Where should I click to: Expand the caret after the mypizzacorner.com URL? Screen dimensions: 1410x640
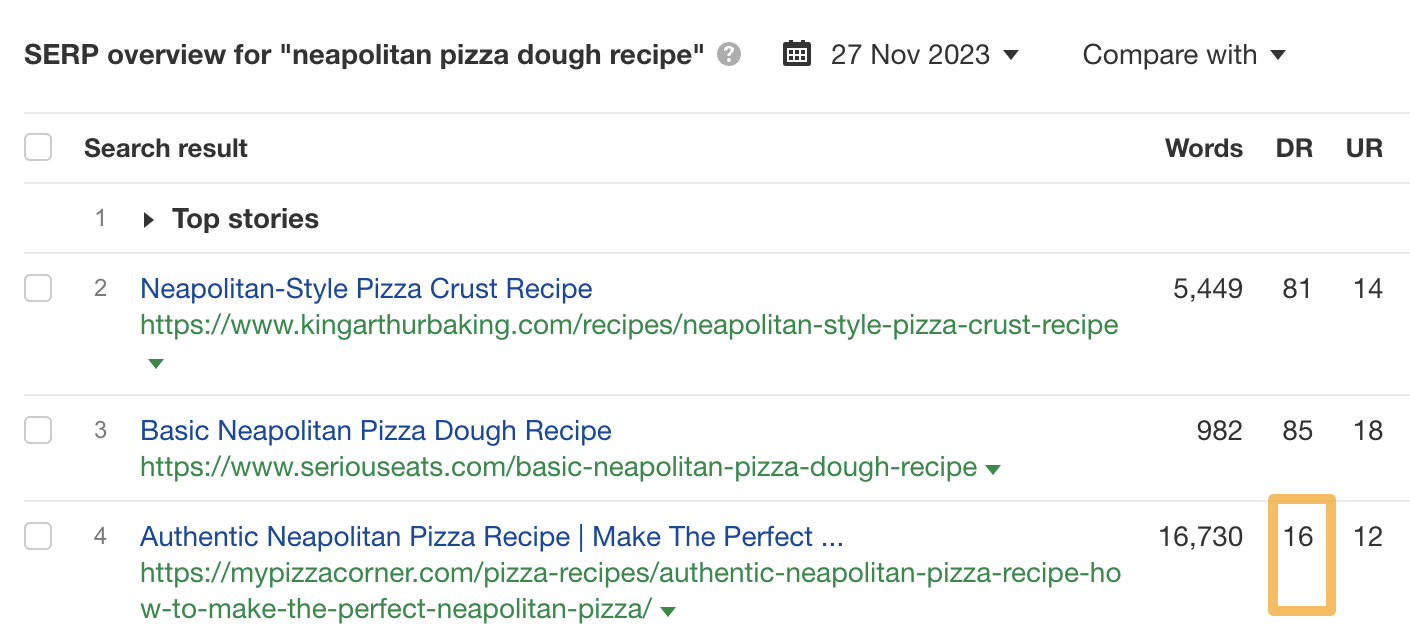coord(668,609)
